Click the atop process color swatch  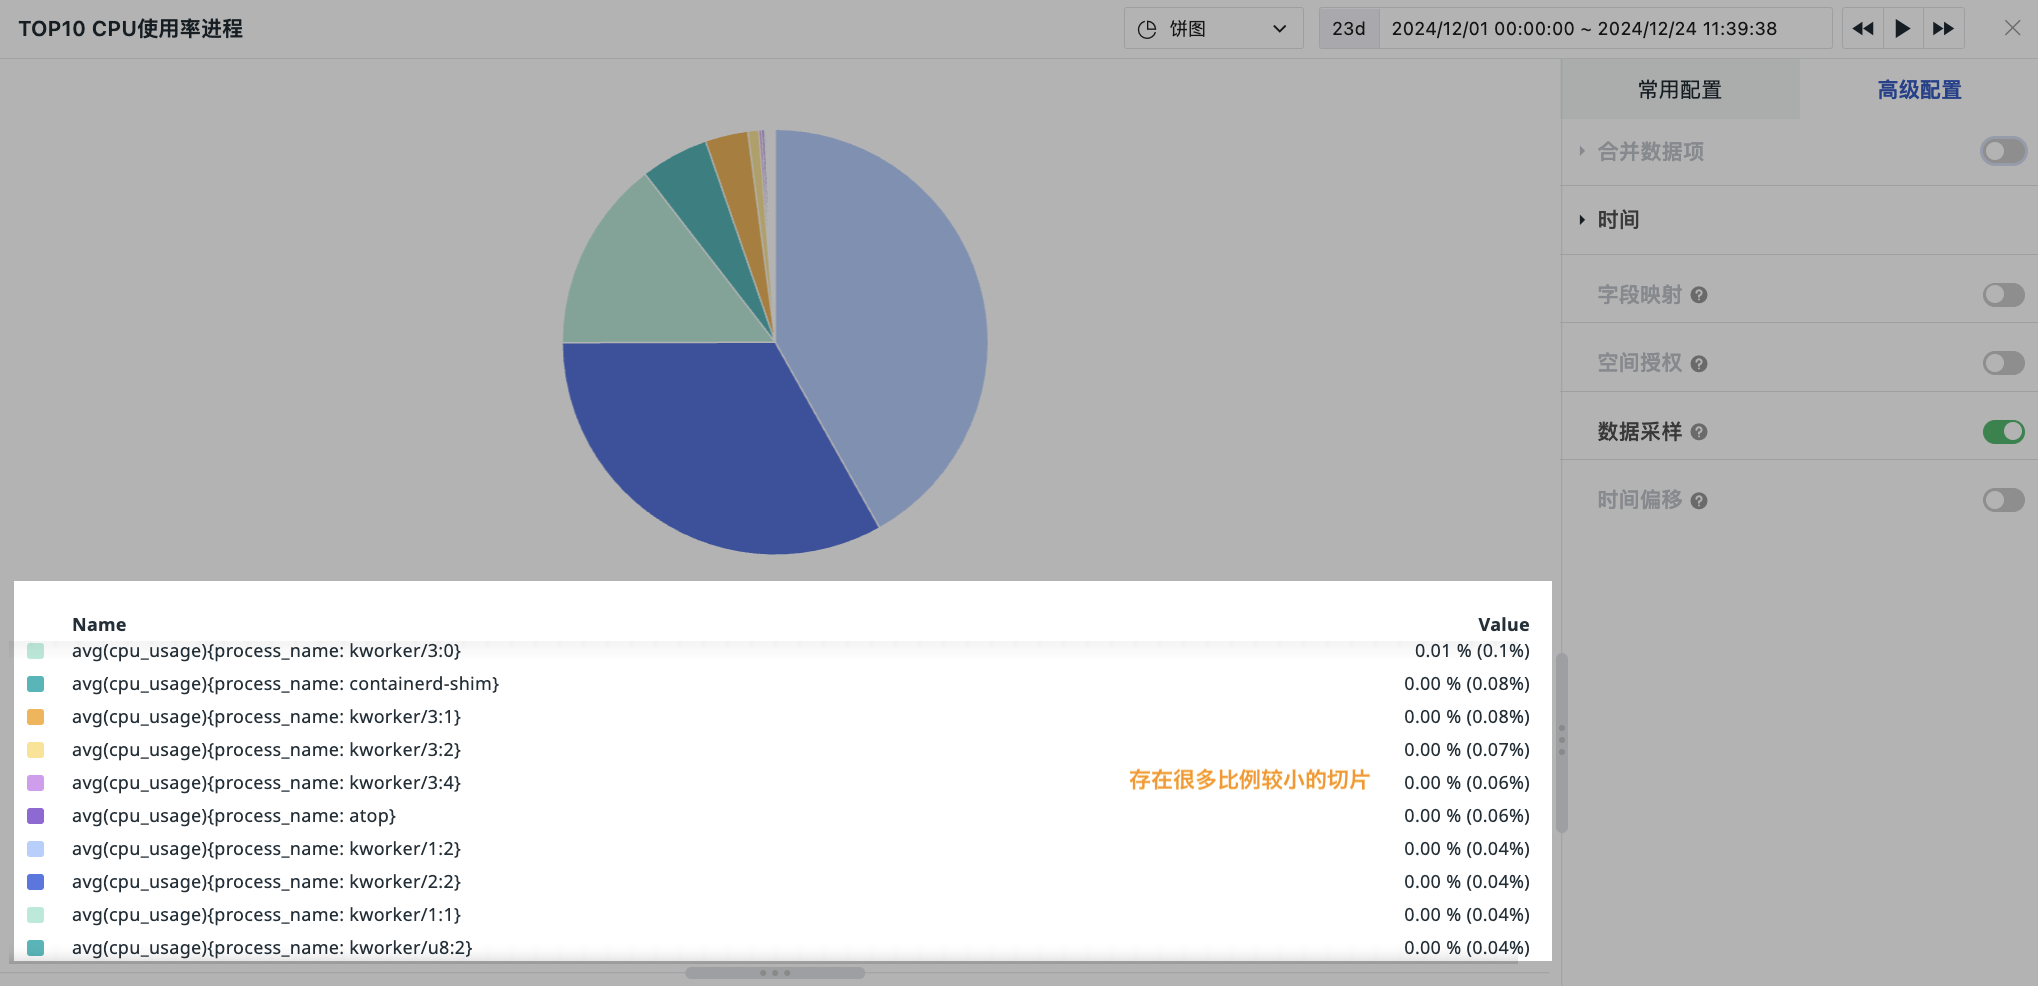pyautogui.click(x=36, y=816)
